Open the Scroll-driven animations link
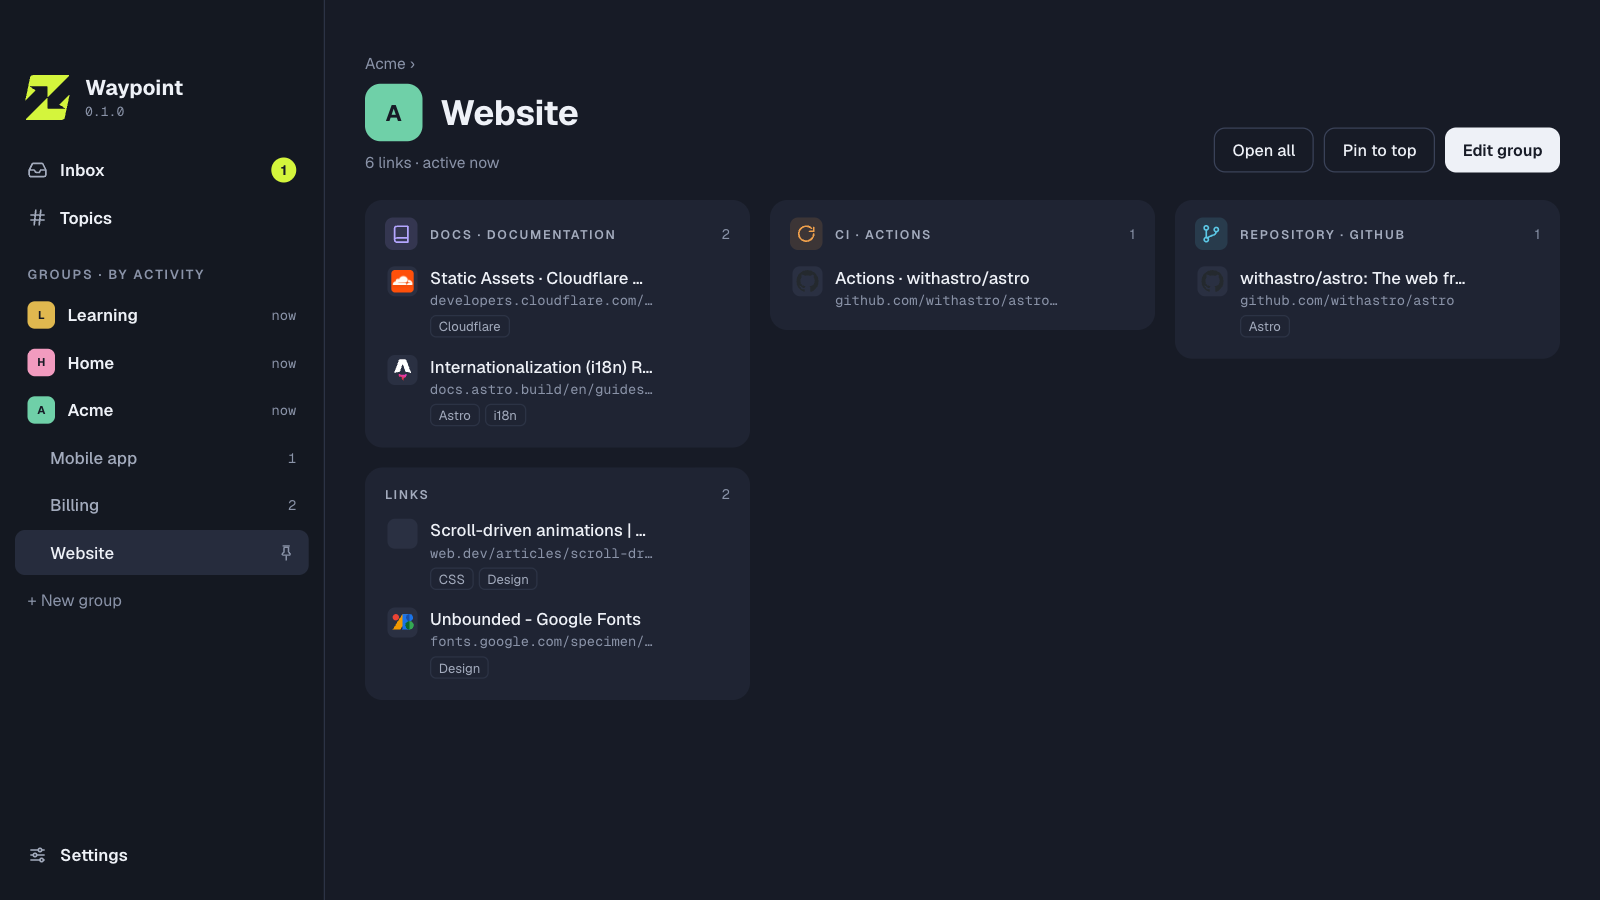The width and height of the screenshot is (1600, 900). [538, 530]
